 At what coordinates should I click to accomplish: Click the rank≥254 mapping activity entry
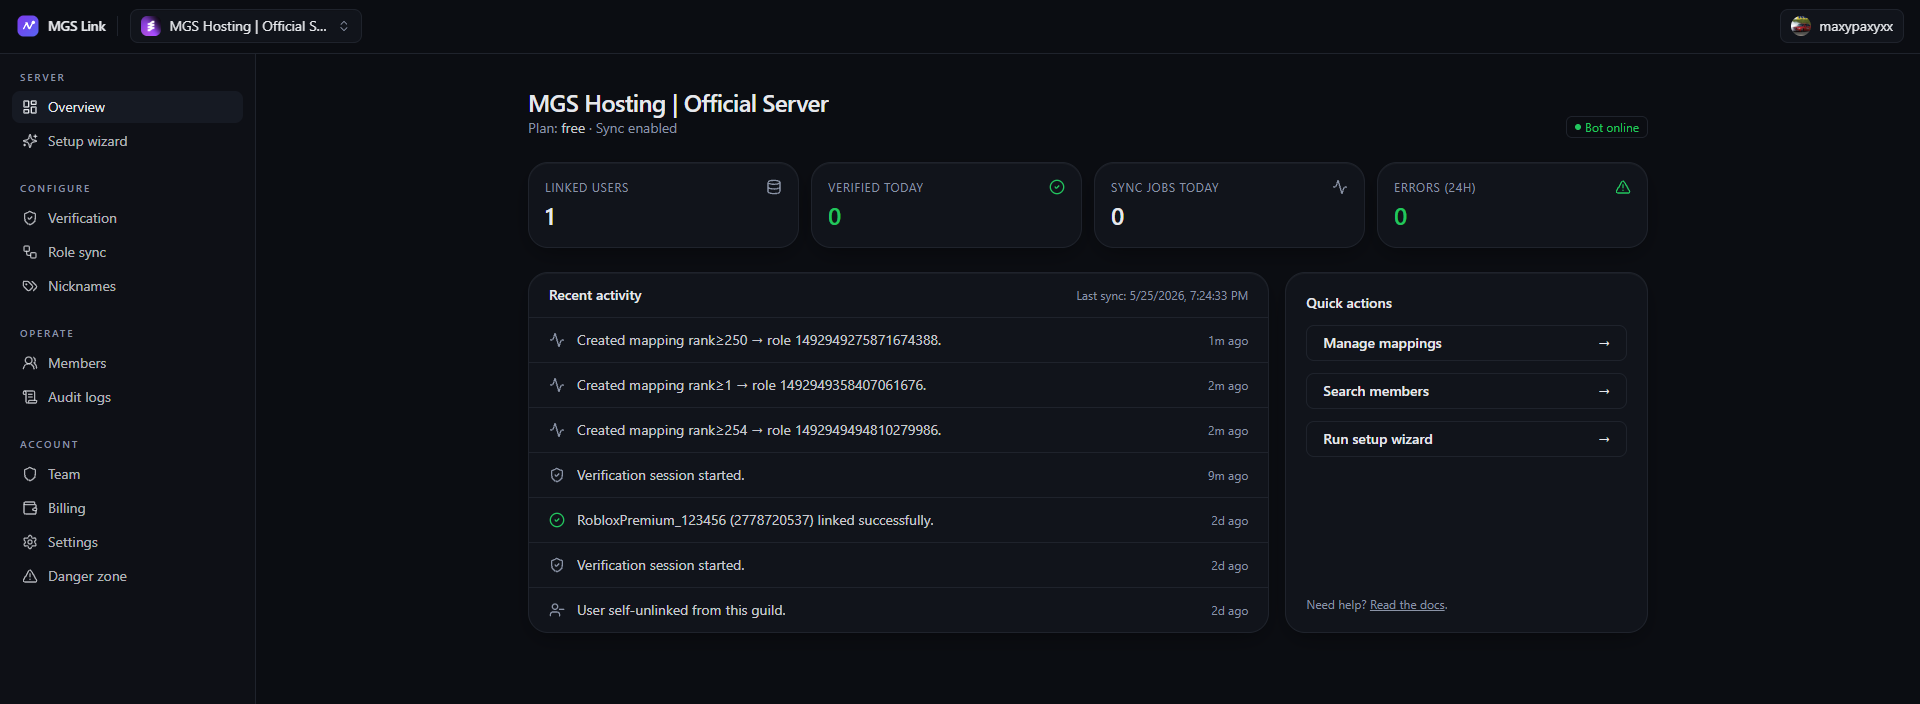coord(898,430)
